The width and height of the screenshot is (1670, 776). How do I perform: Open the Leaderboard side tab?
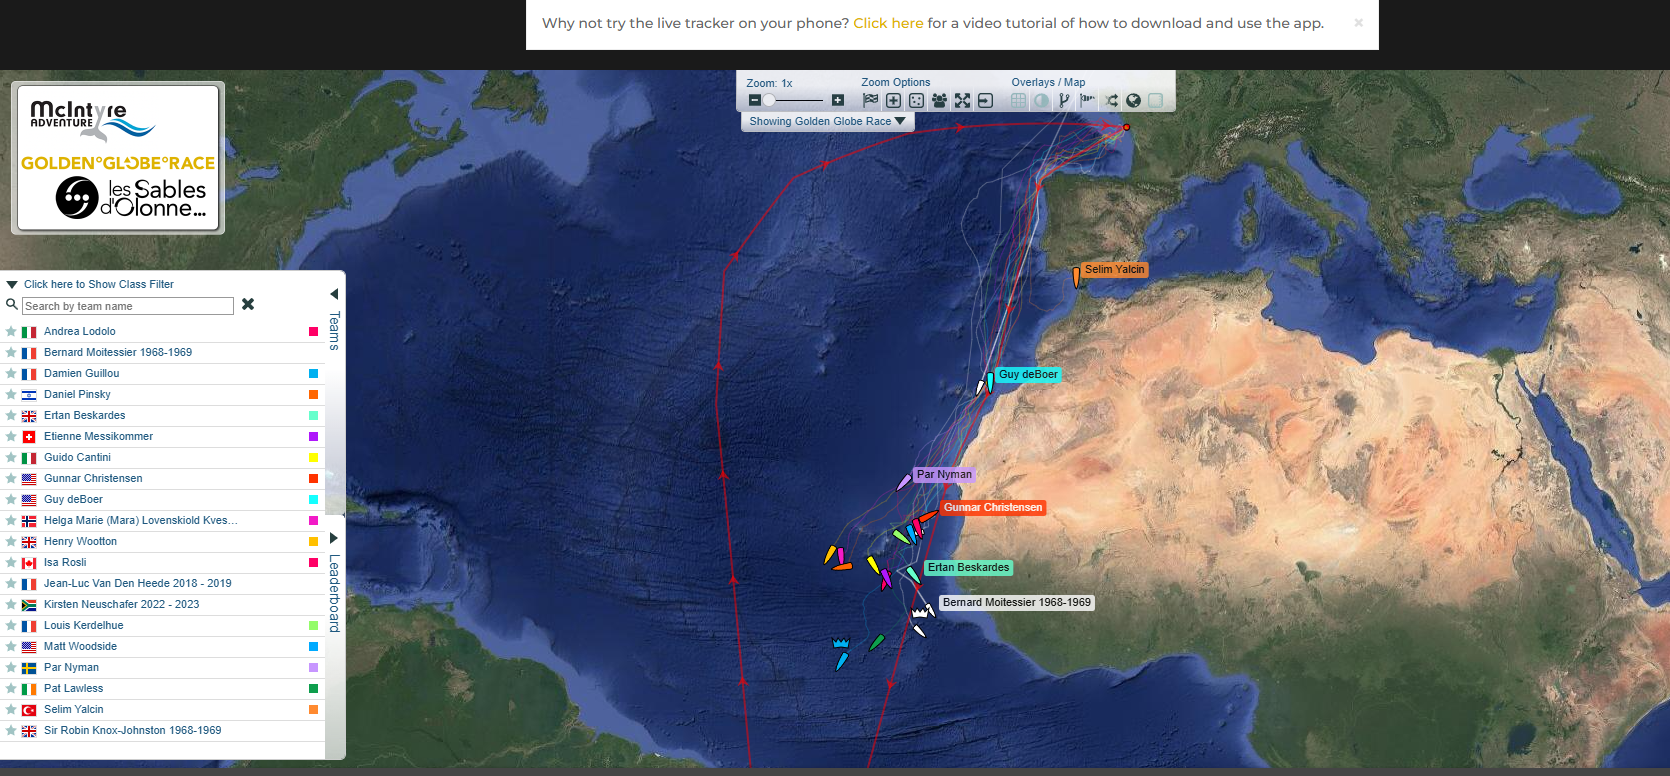tap(334, 593)
